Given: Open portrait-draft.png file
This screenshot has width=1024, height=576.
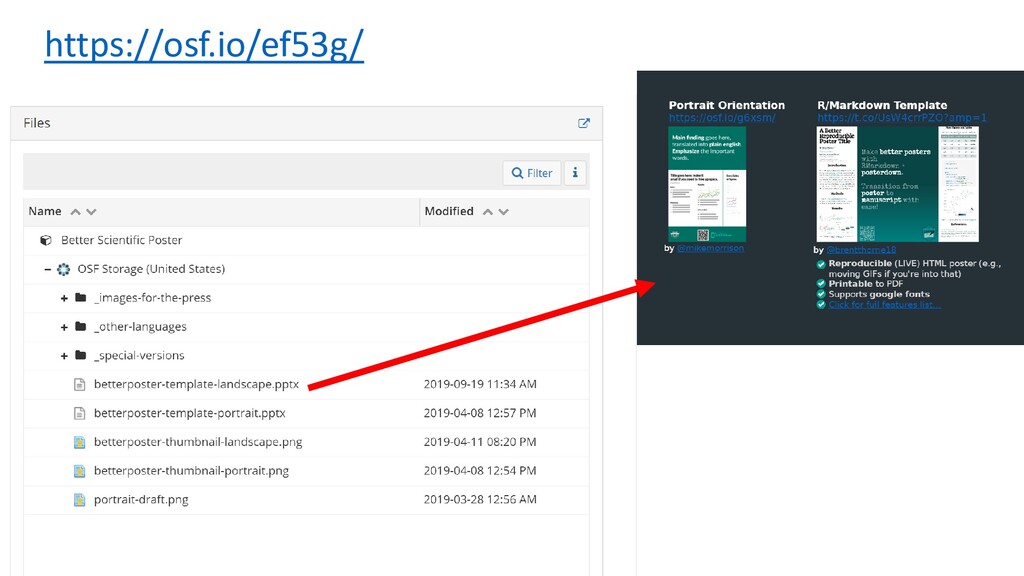Looking at the screenshot, I should click(141, 500).
